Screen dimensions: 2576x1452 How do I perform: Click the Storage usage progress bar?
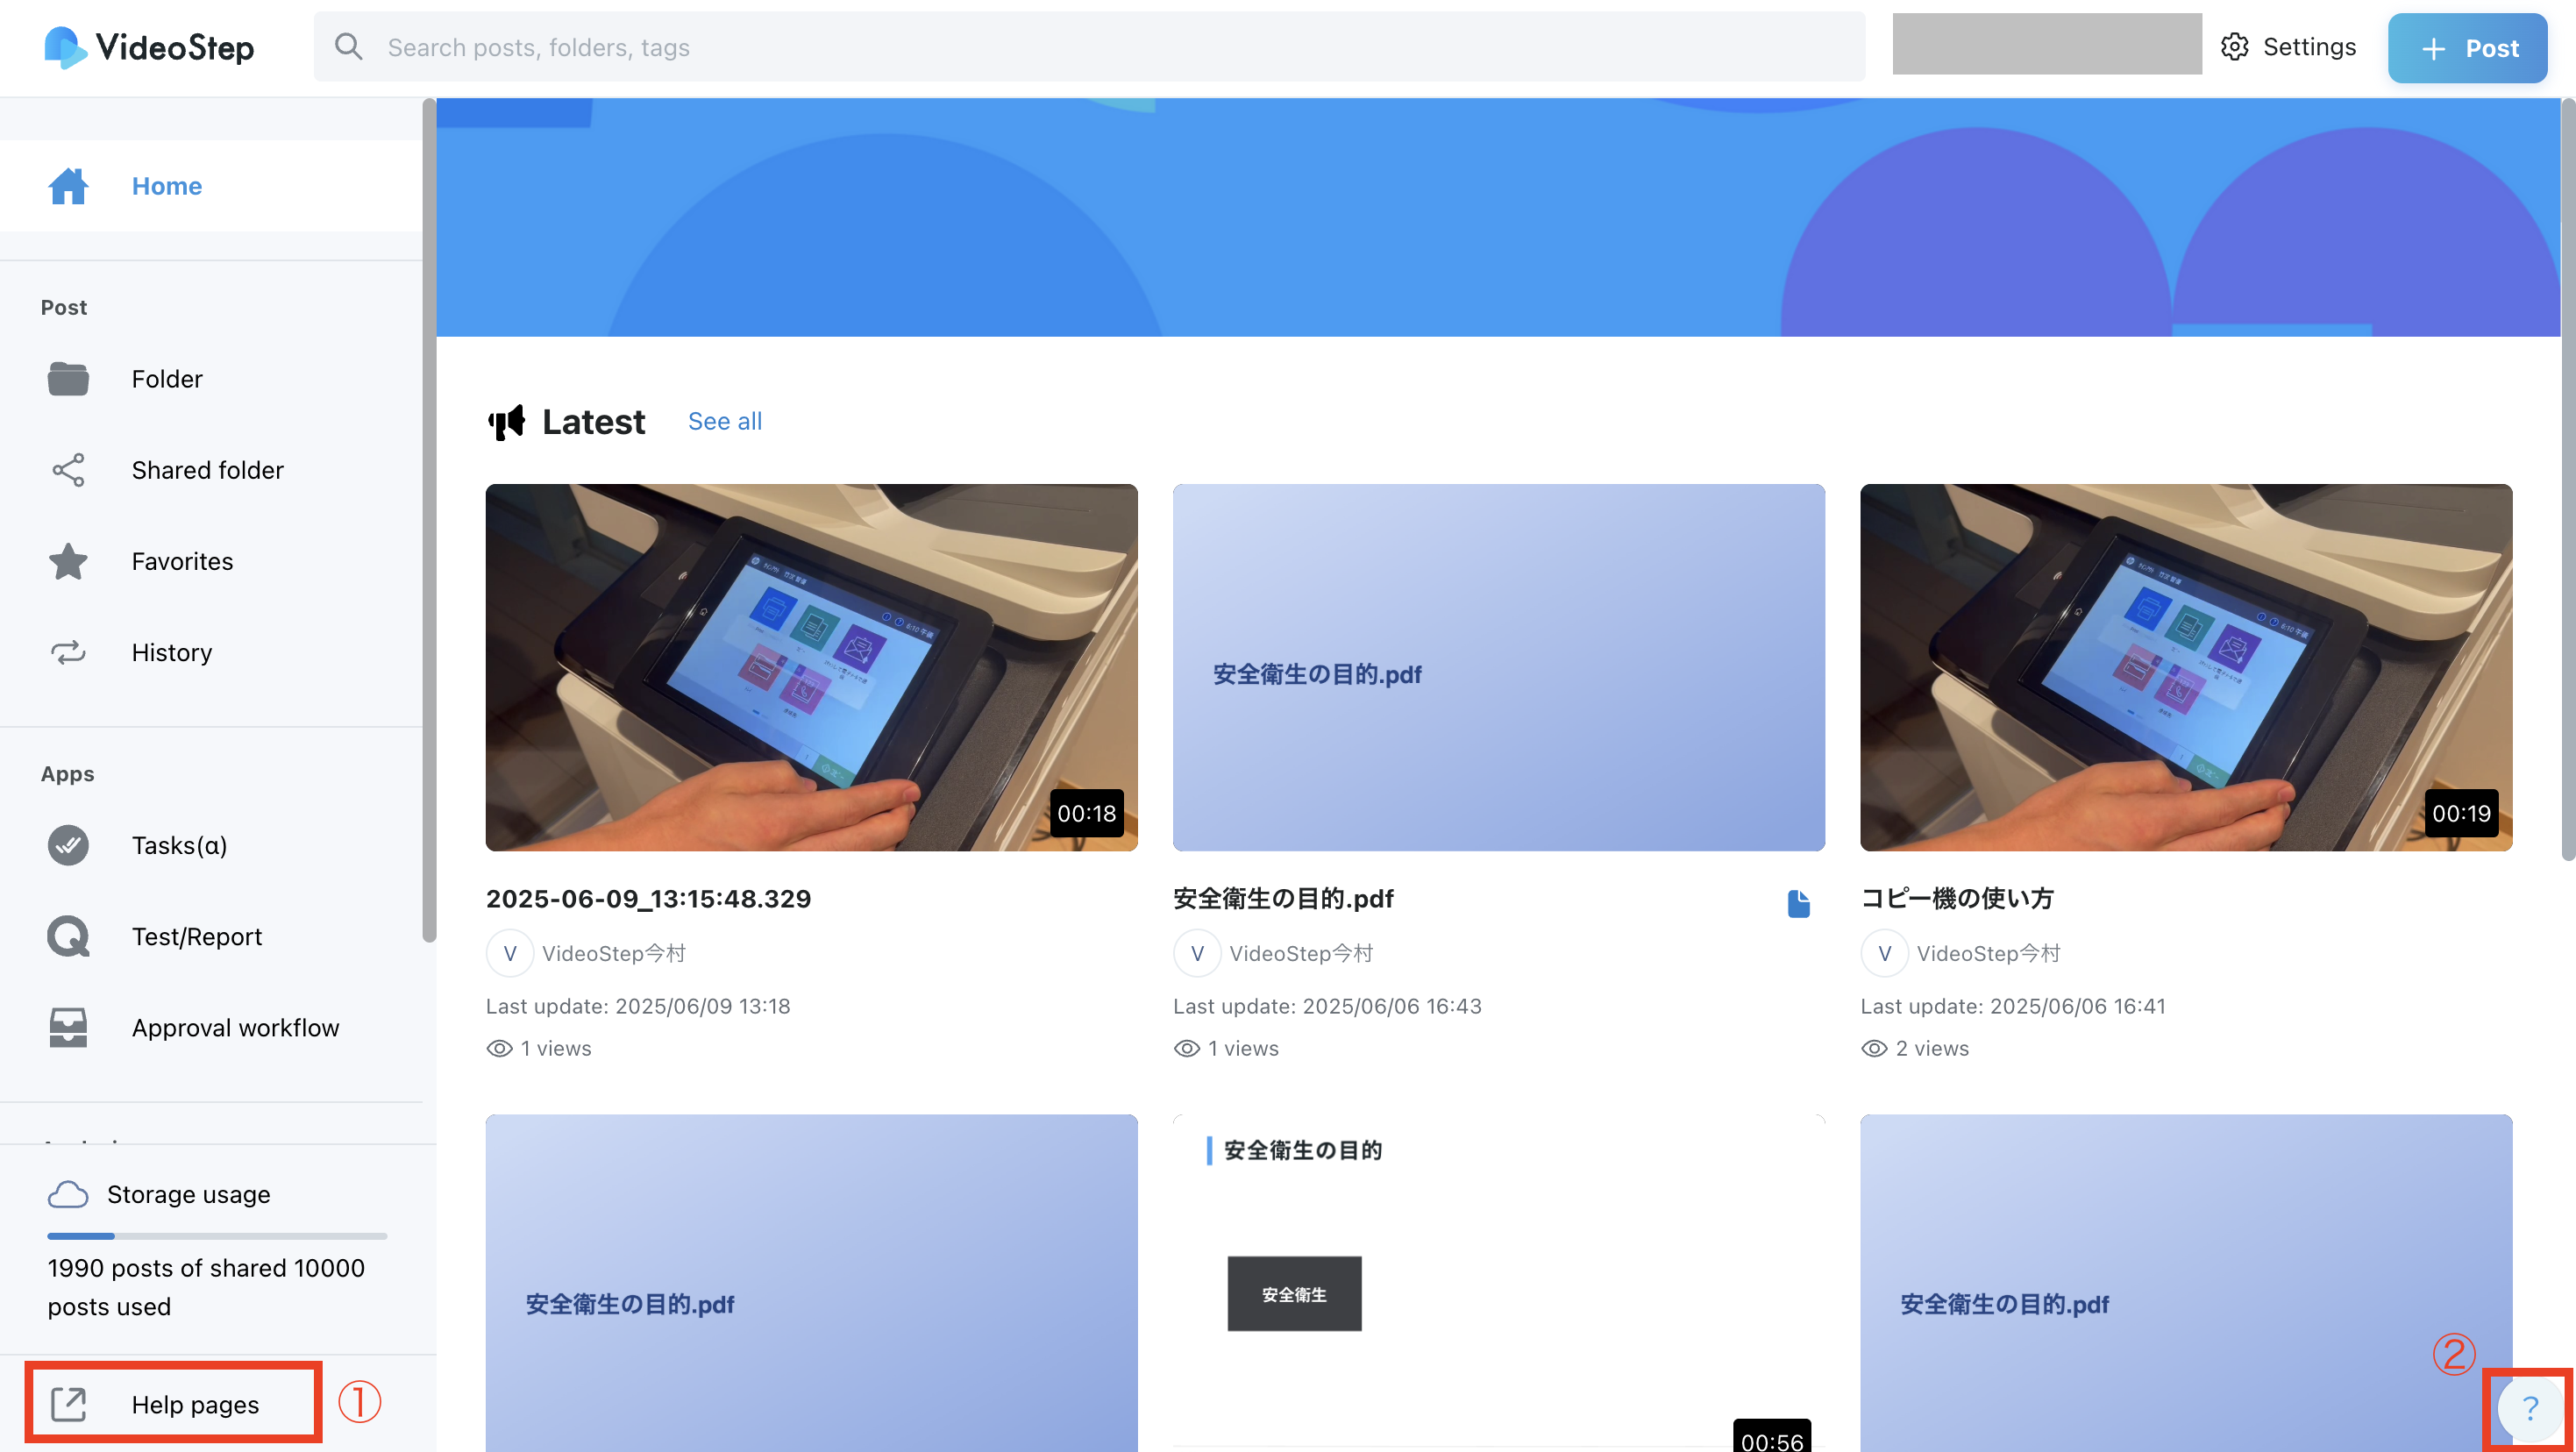tap(216, 1236)
